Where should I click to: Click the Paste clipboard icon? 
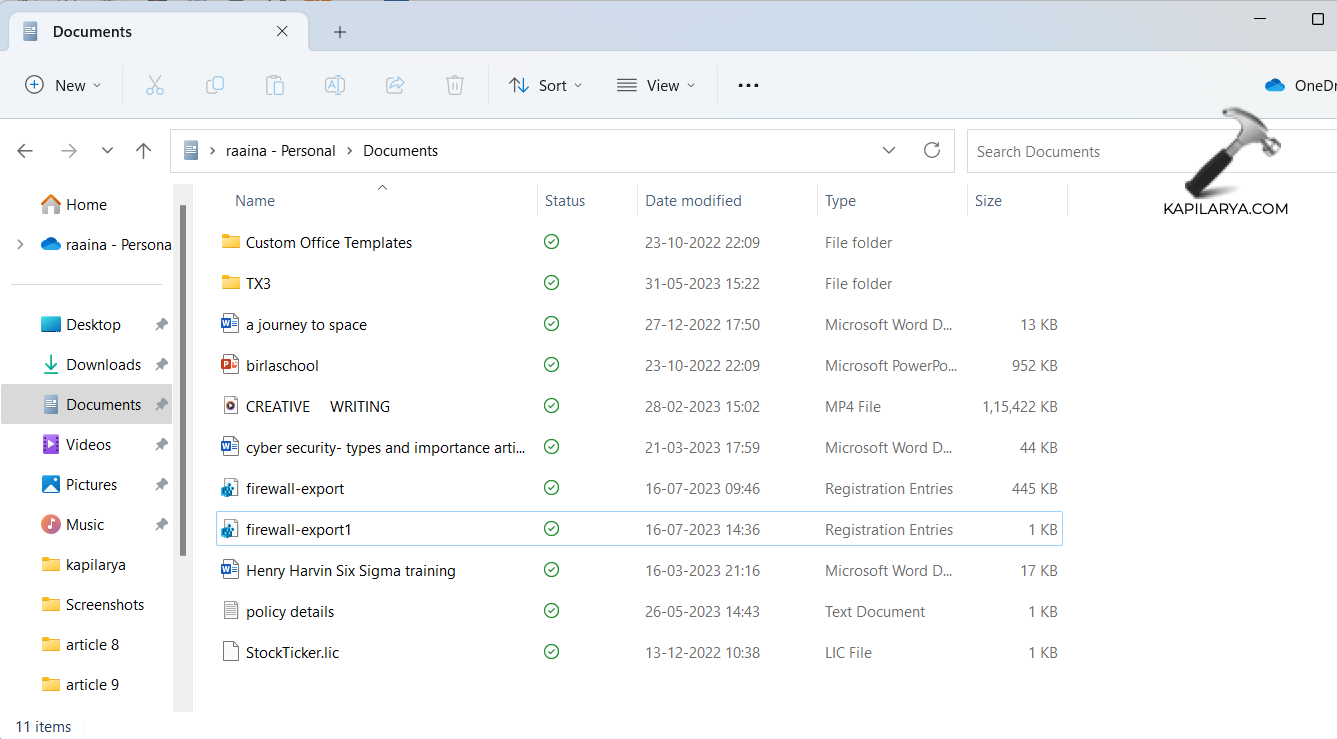click(275, 86)
